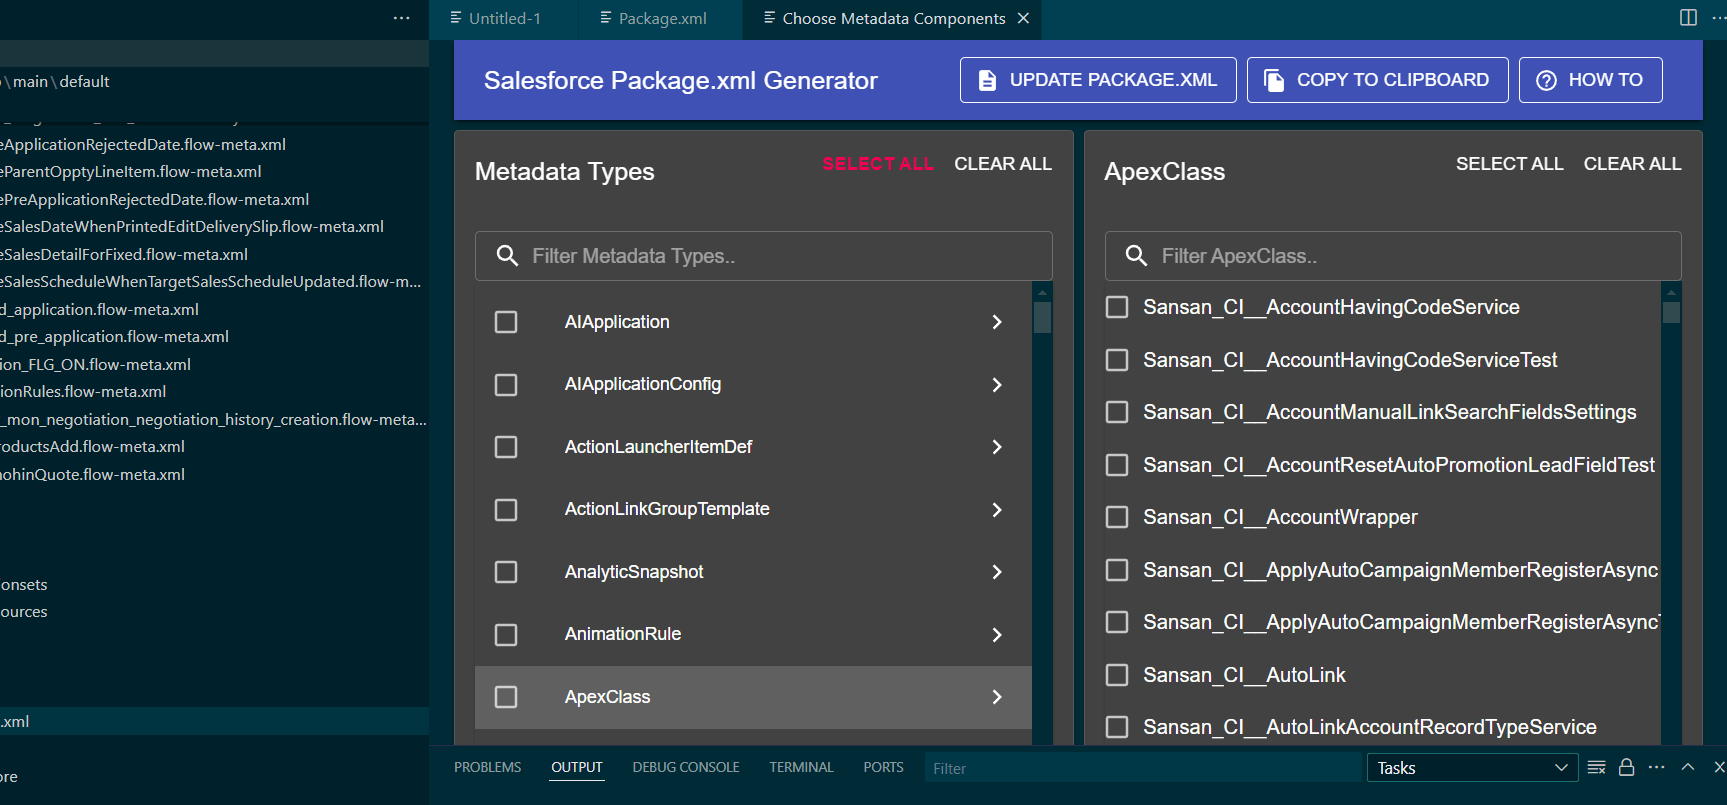Viewport: 1727px width, 805px height.
Task: Open the OUTPUT panel tab
Action: click(x=577, y=767)
